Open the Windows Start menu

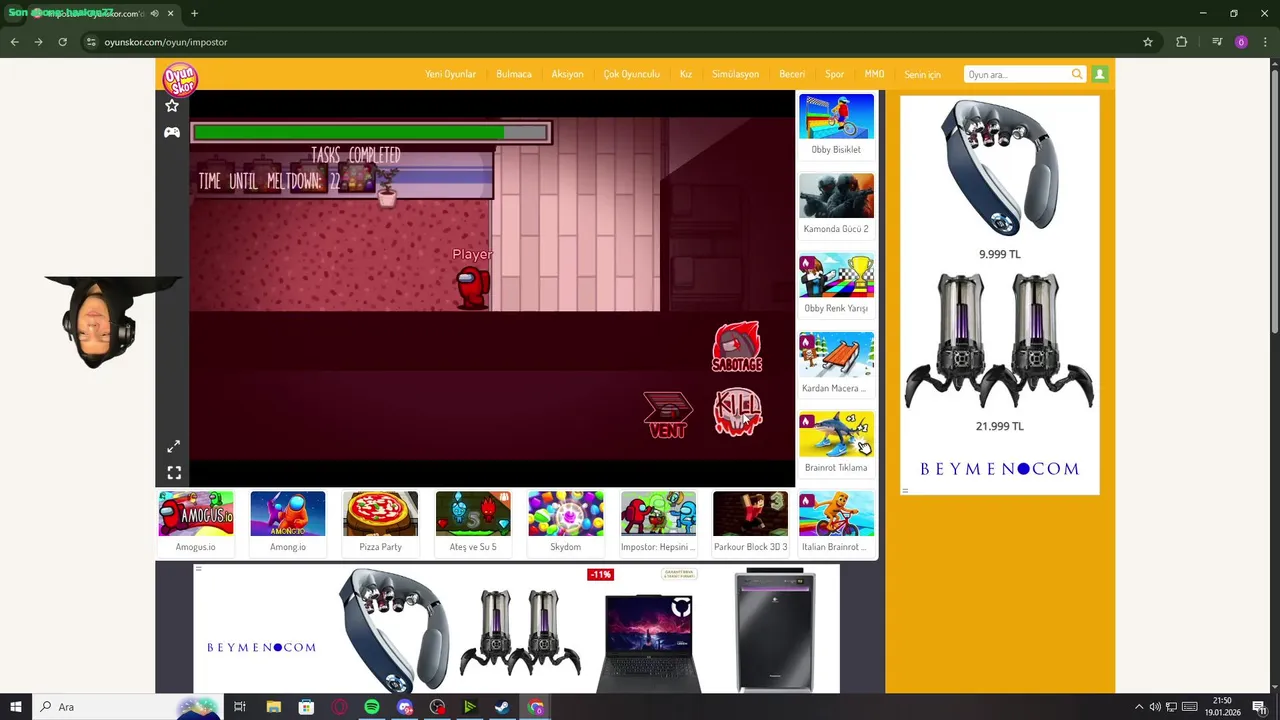pos(16,707)
